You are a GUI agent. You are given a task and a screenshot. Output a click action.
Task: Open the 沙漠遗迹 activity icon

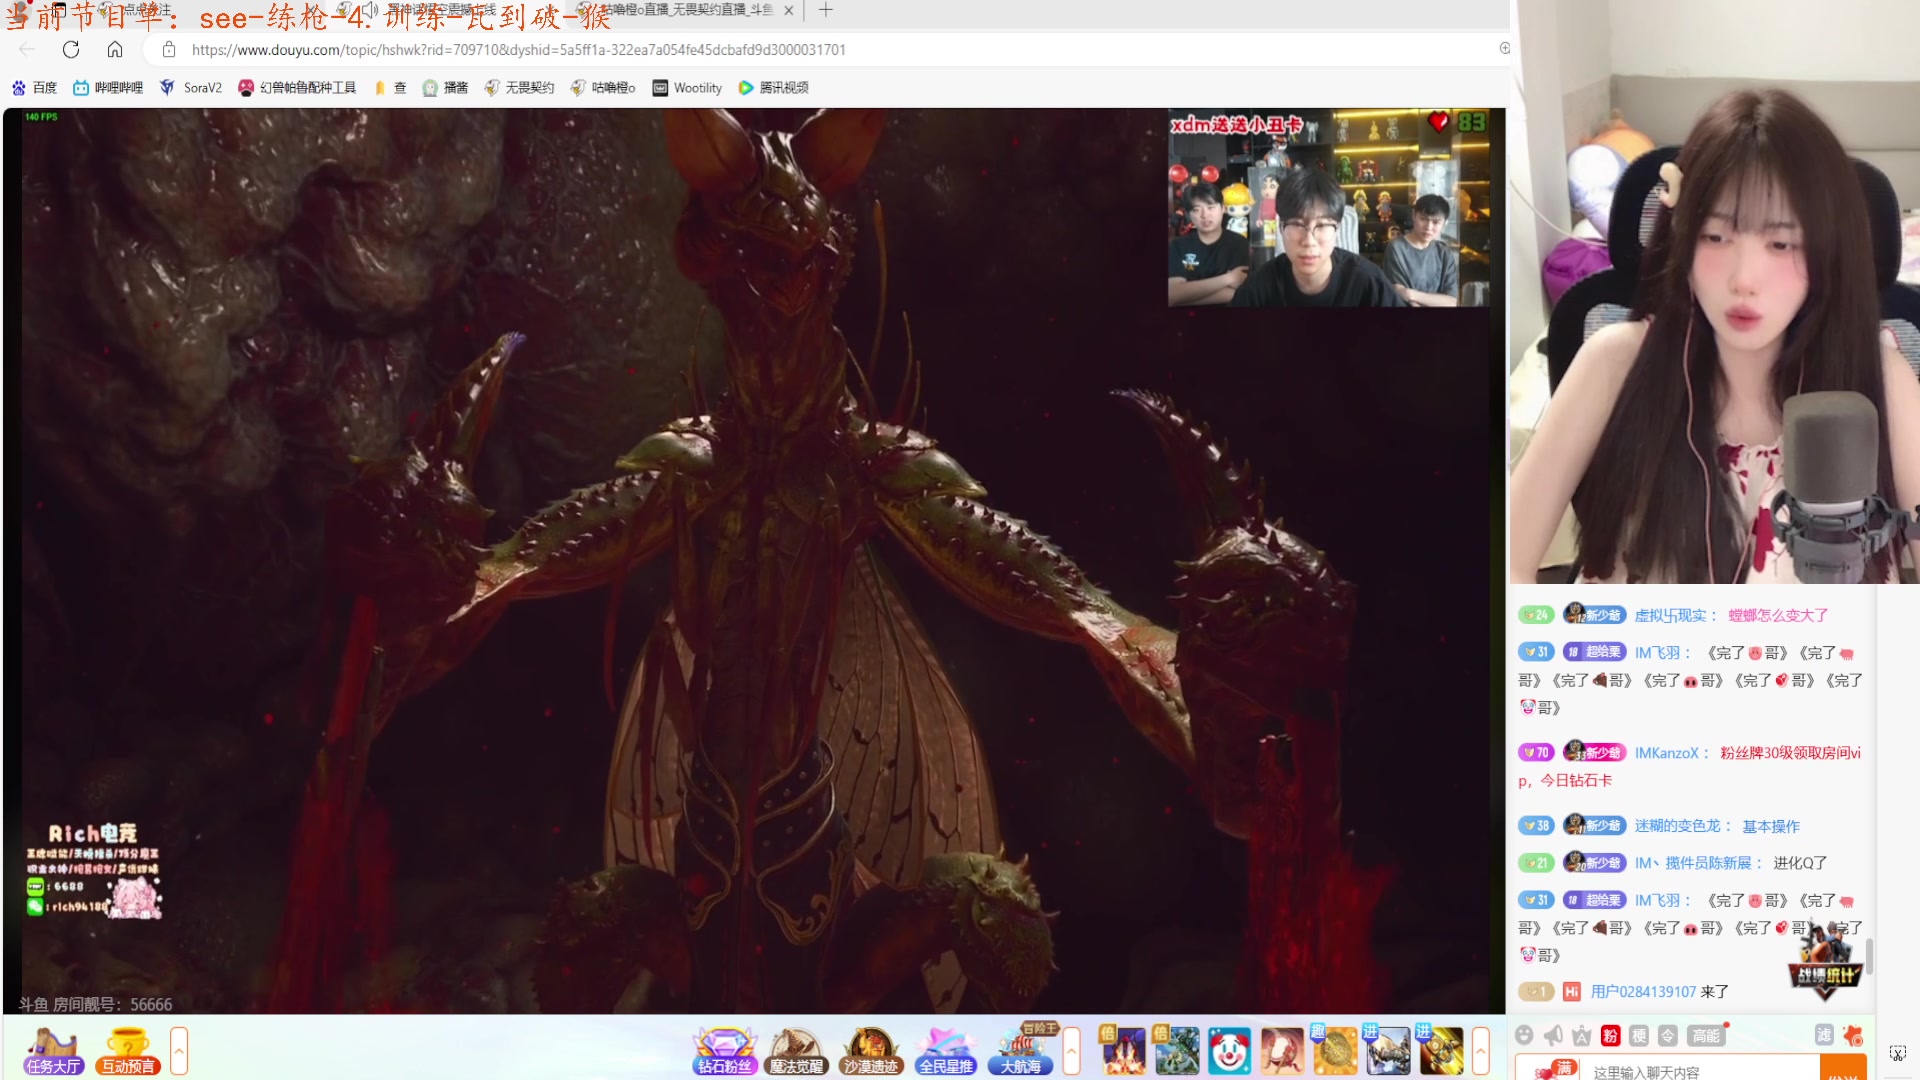click(x=871, y=1052)
